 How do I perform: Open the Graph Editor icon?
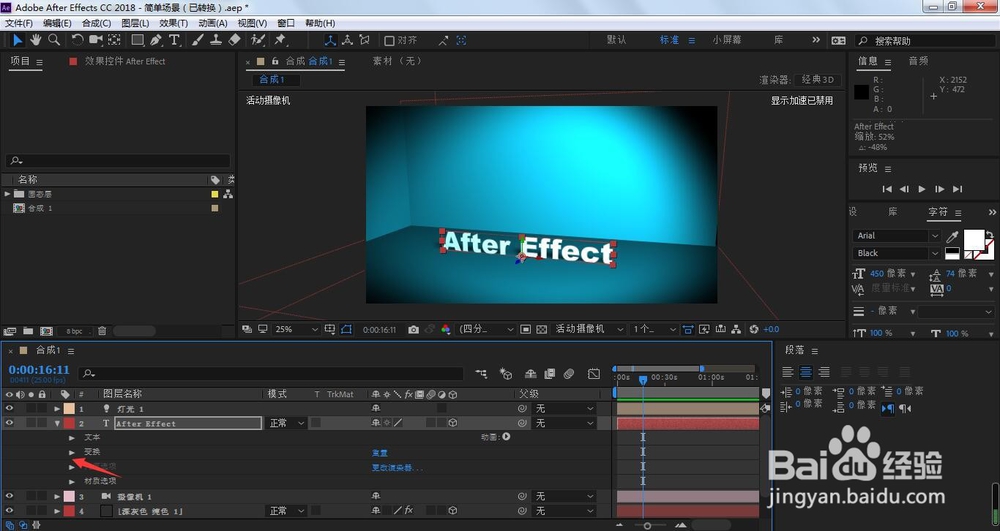click(x=594, y=374)
